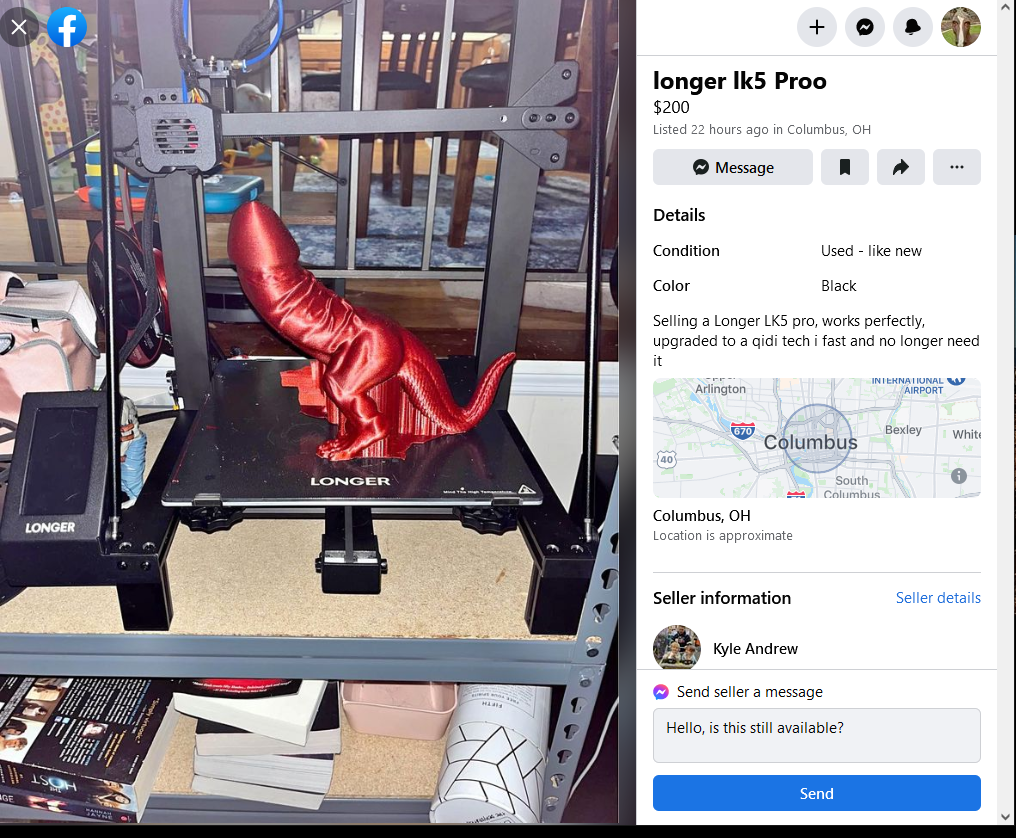This screenshot has width=1016, height=838.
Task: Open the Seller details link
Action: click(x=938, y=598)
